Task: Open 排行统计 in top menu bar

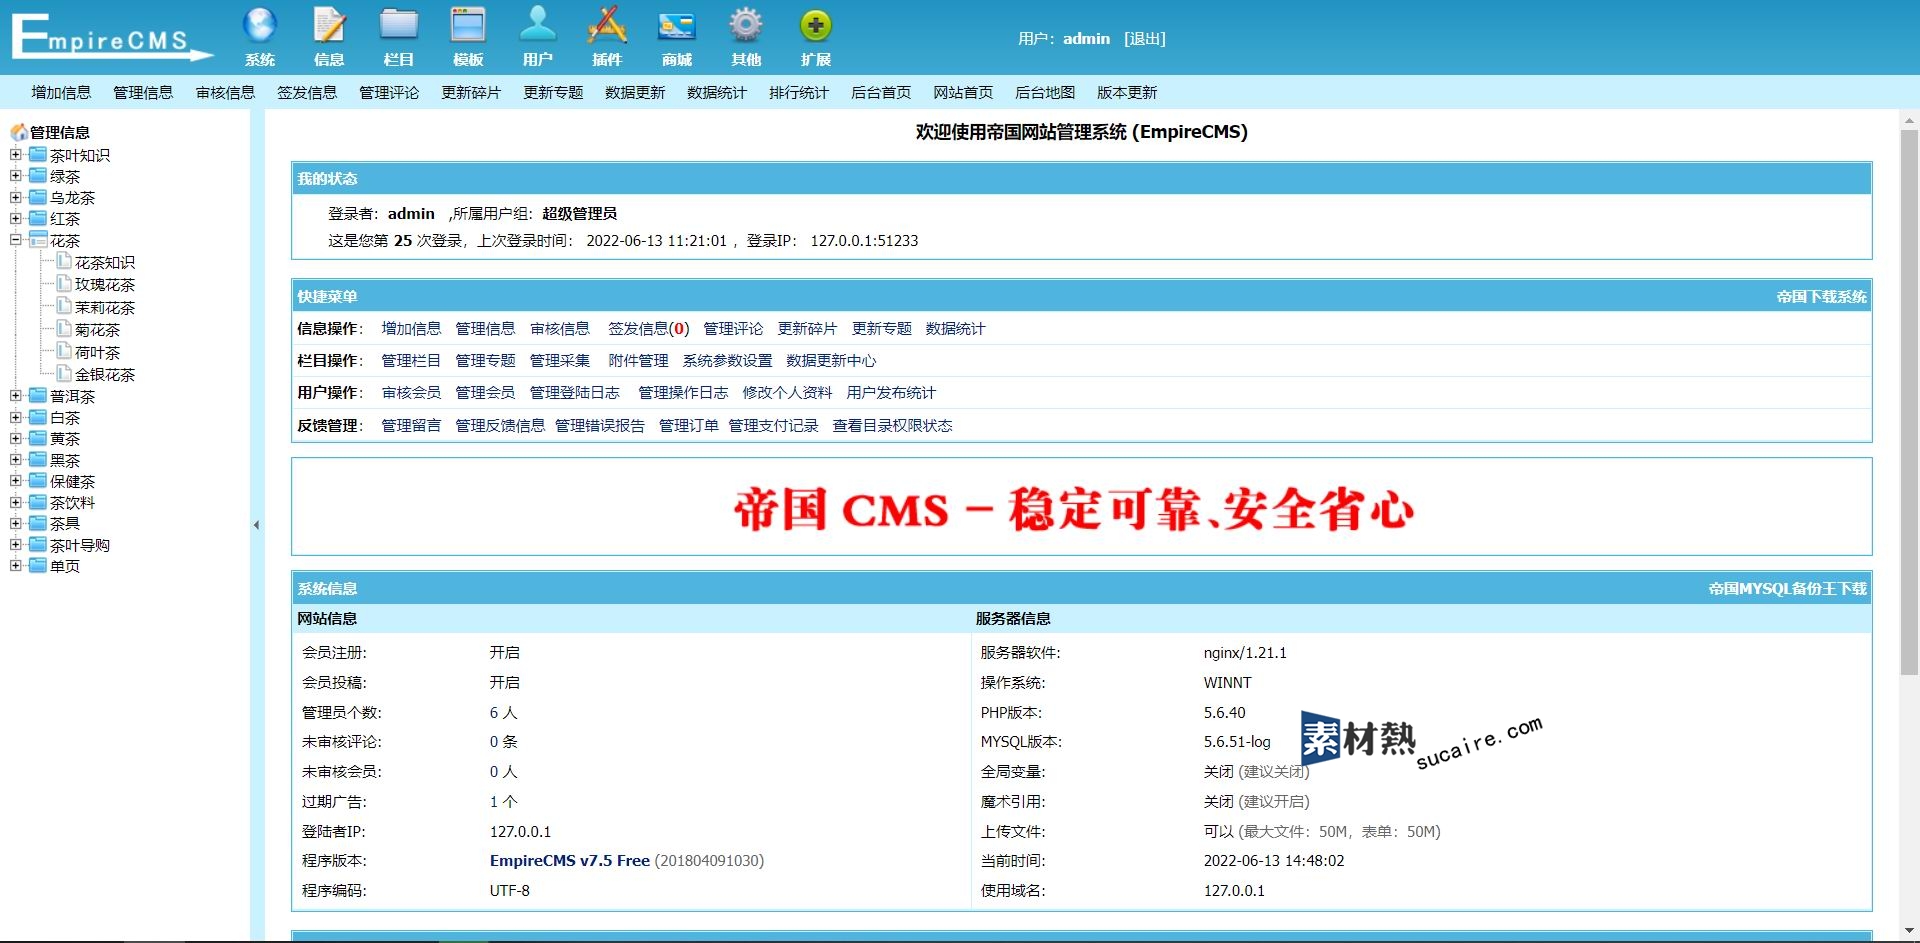Action: [799, 93]
